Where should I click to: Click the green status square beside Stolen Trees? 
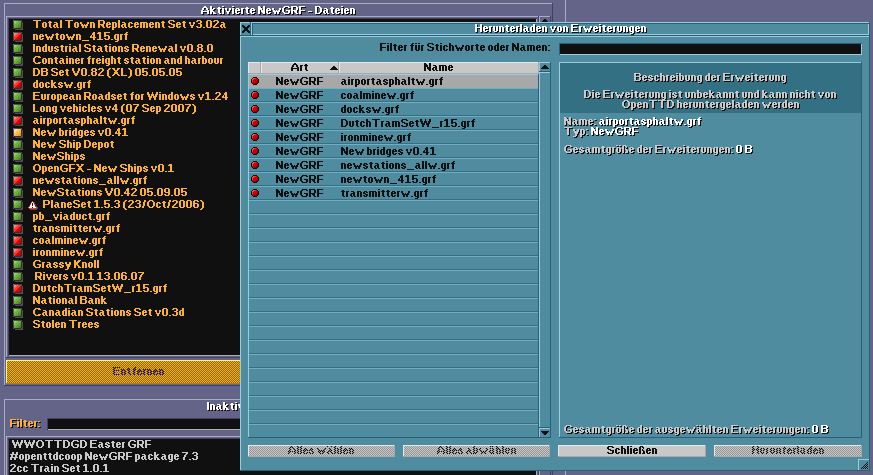point(18,324)
